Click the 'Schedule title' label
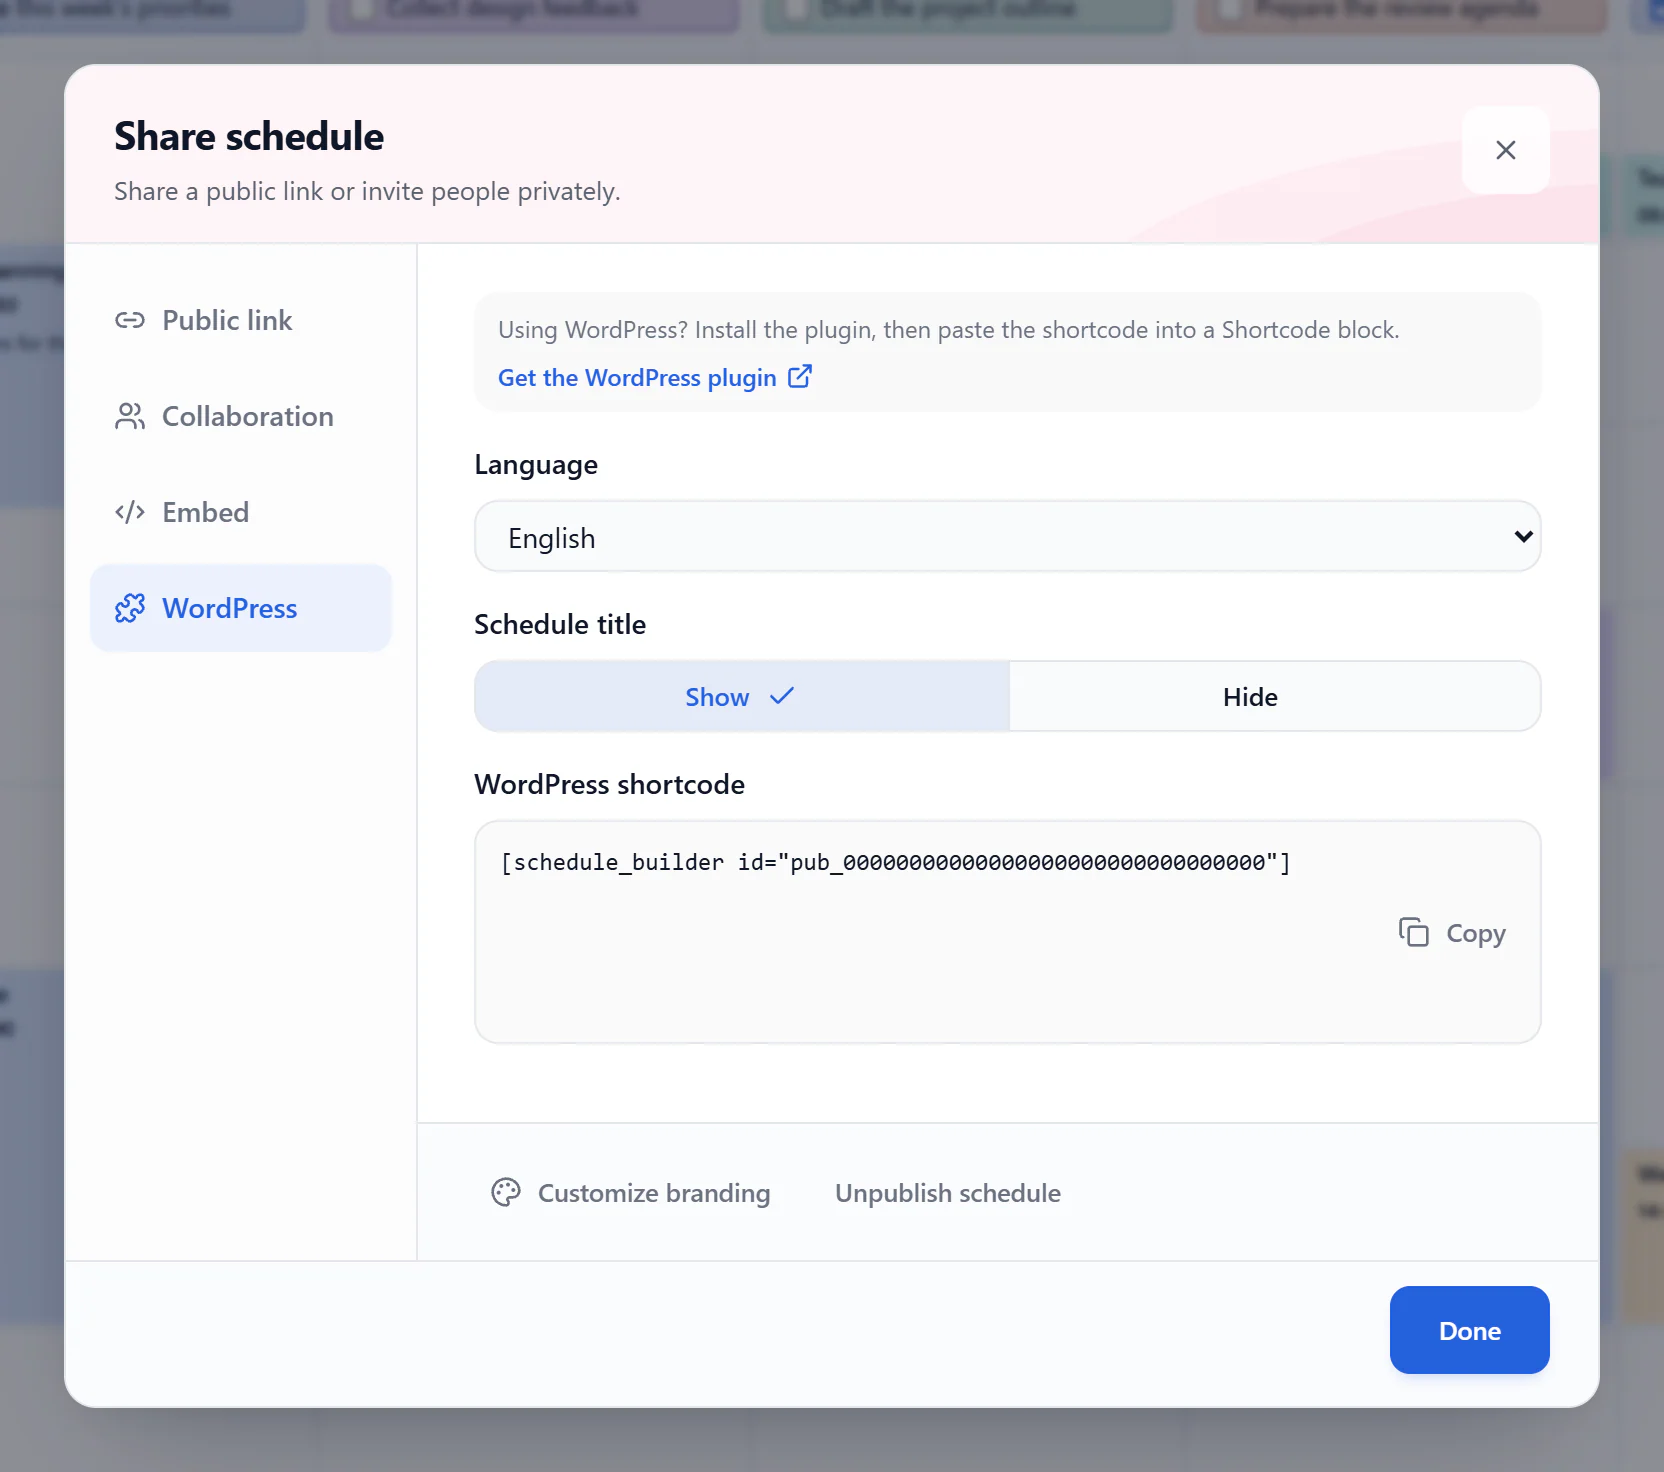This screenshot has height=1472, width=1664. (560, 625)
